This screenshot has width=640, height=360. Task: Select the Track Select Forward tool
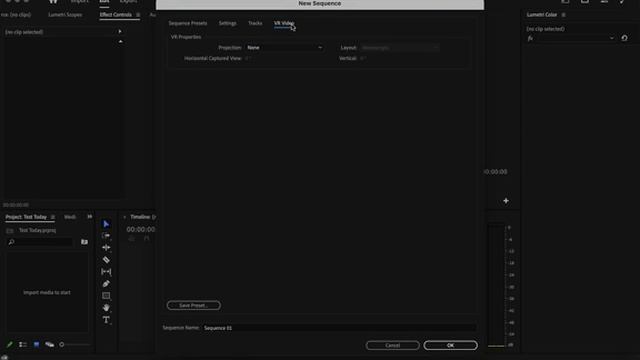coord(106,236)
